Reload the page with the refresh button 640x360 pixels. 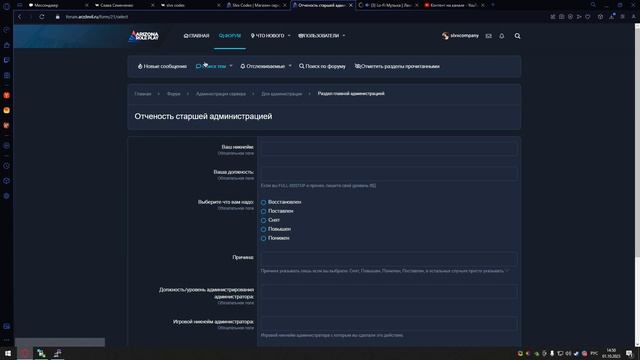42,17
